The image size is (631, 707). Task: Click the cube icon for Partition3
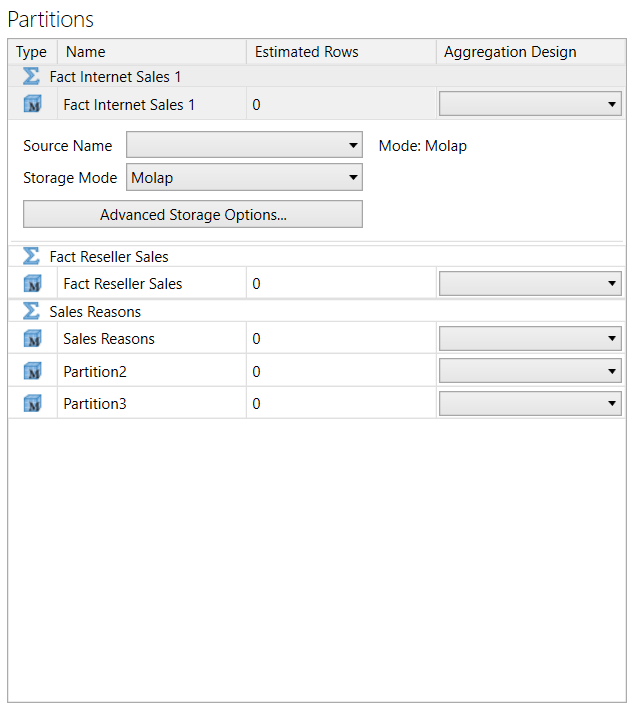[x=32, y=404]
